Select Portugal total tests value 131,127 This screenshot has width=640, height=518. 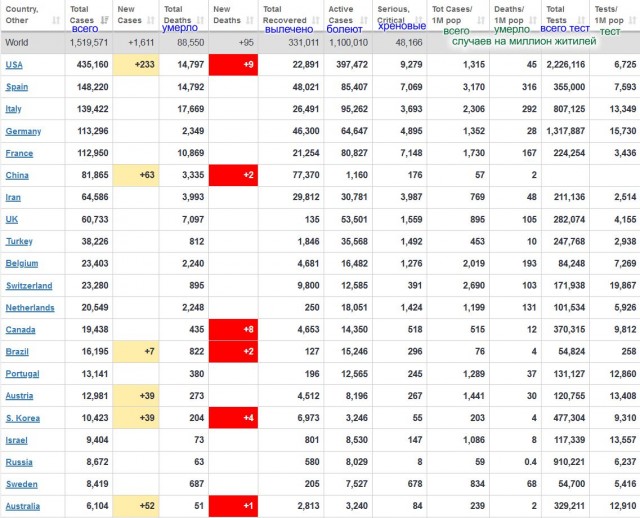coord(569,374)
